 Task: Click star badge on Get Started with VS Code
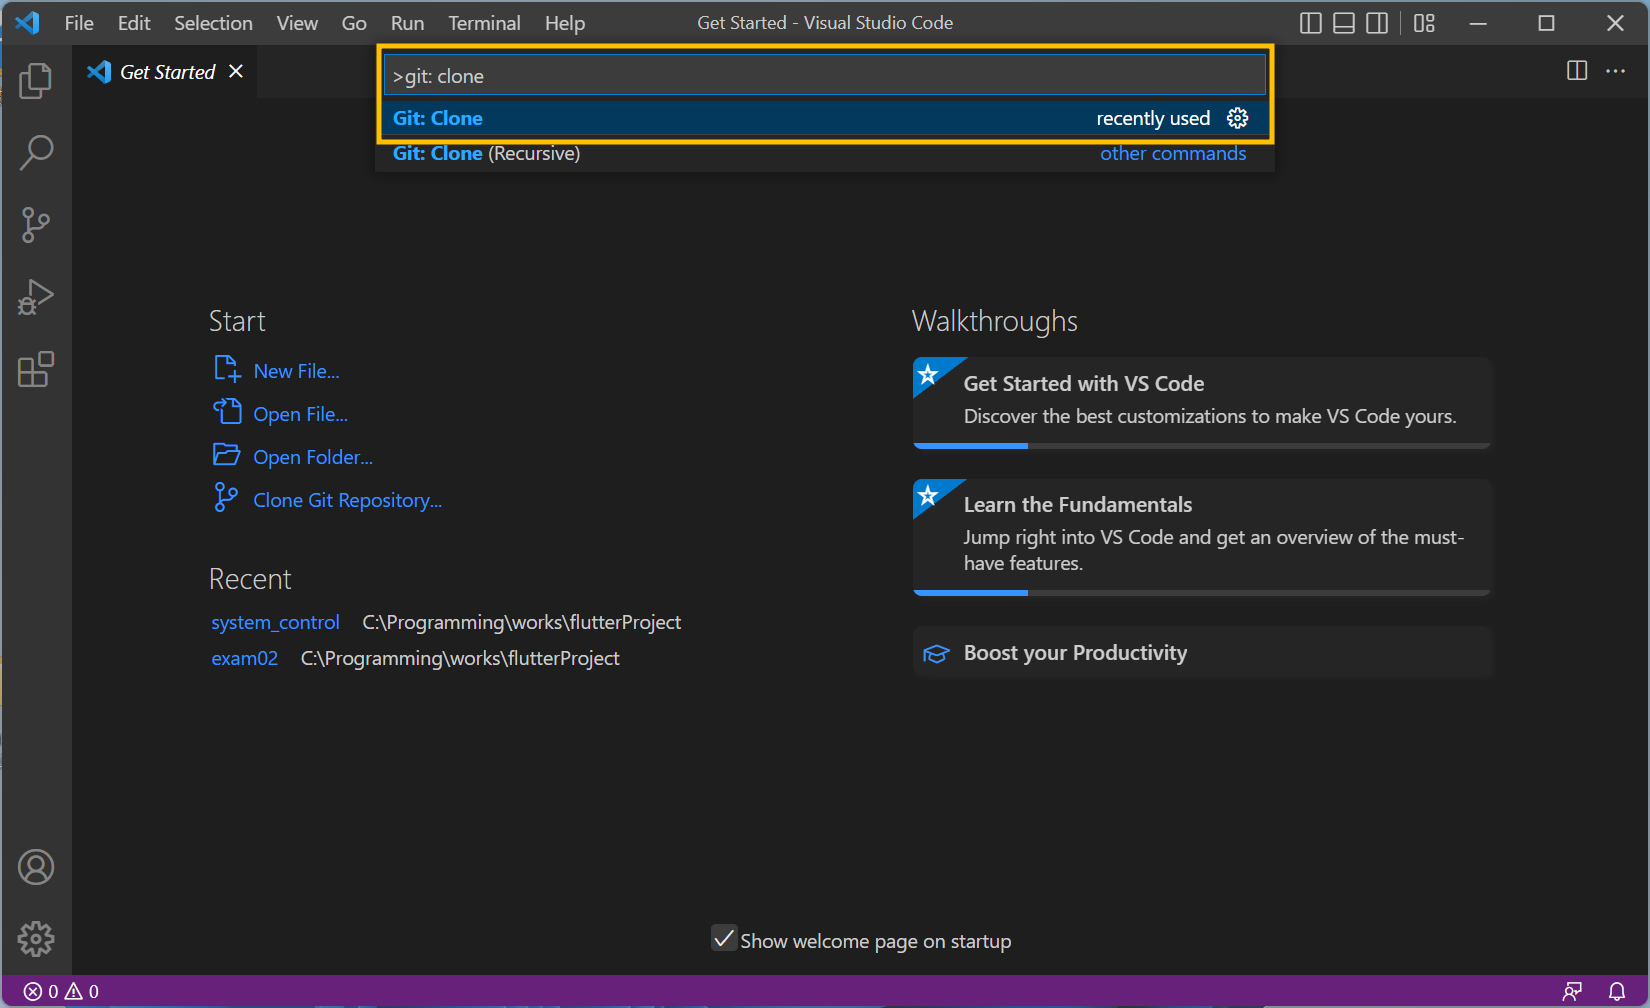(x=928, y=374)
